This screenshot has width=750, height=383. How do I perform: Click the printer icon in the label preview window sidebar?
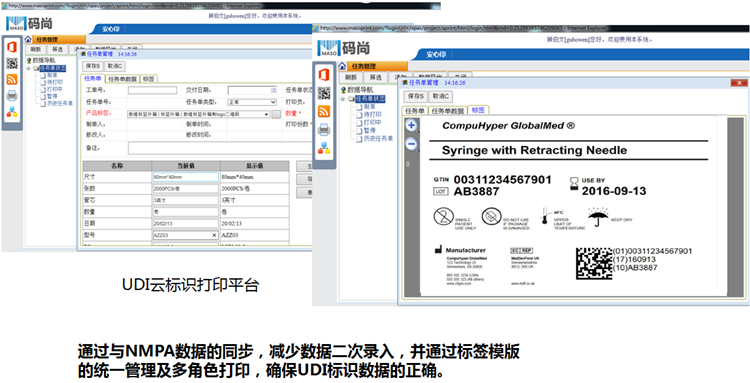(x=324, y=129)
